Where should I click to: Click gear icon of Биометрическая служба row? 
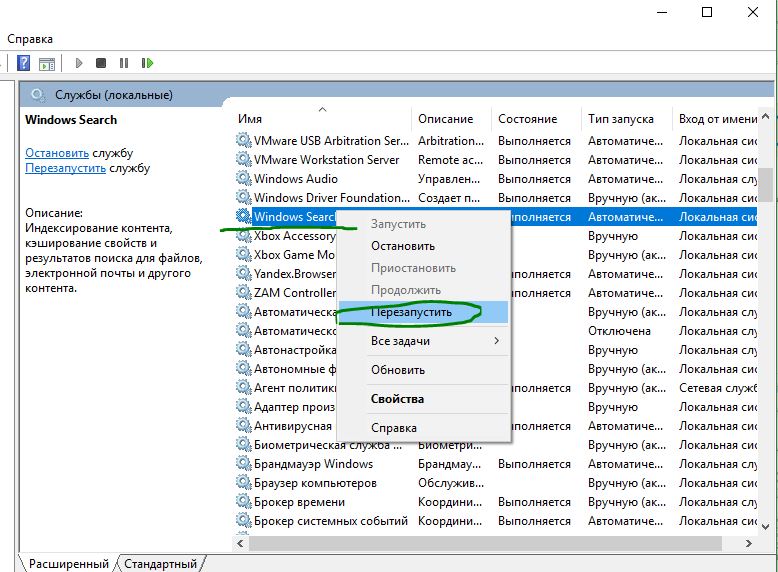point(243,444)
